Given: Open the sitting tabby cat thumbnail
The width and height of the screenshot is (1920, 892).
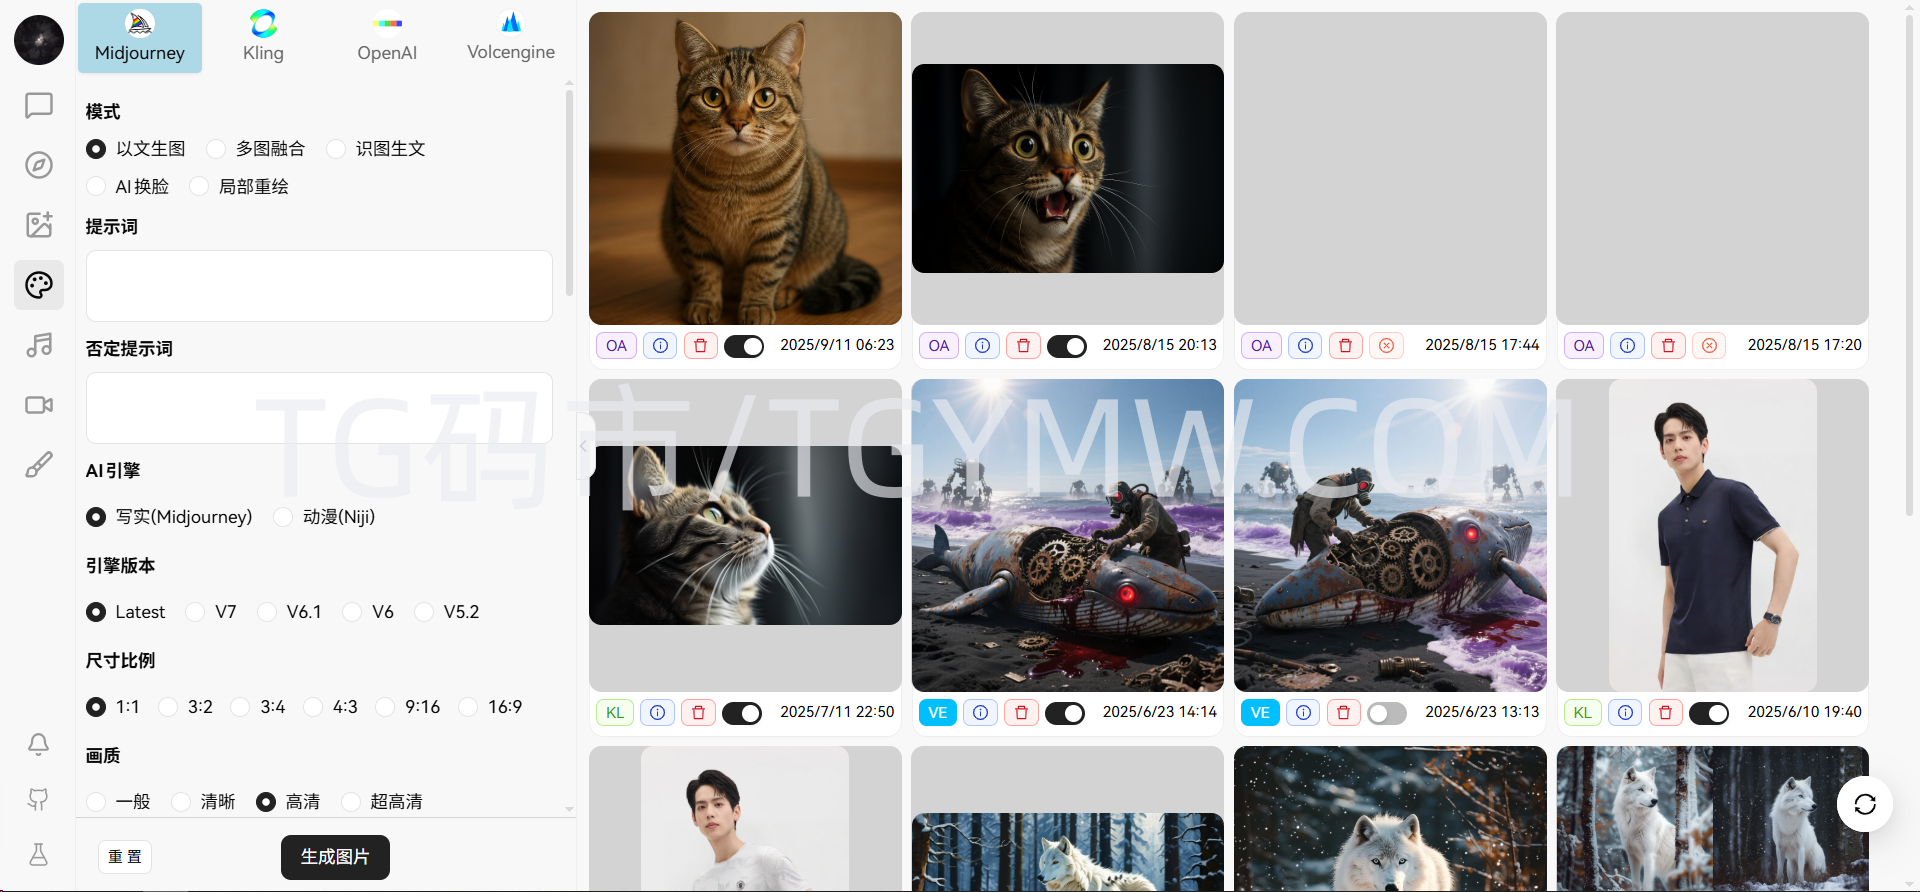Looking at the screenshot, I should click(x=745, y=168).
